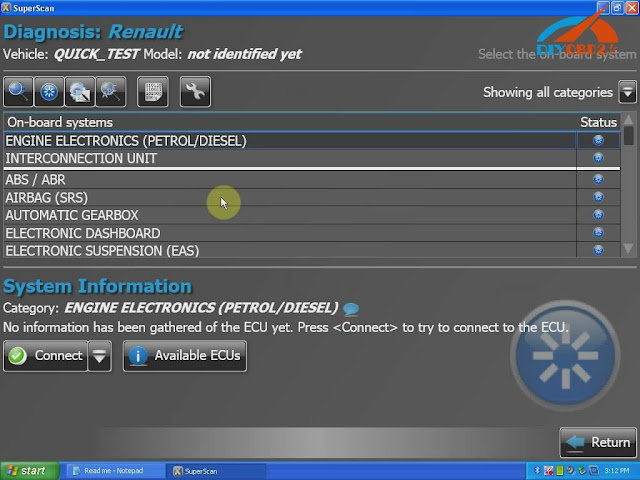This screenshot has width=640, height=480.
Task: Click AIRBAG (SRS) status indicator icon
Action: click(x=598, y=197)
